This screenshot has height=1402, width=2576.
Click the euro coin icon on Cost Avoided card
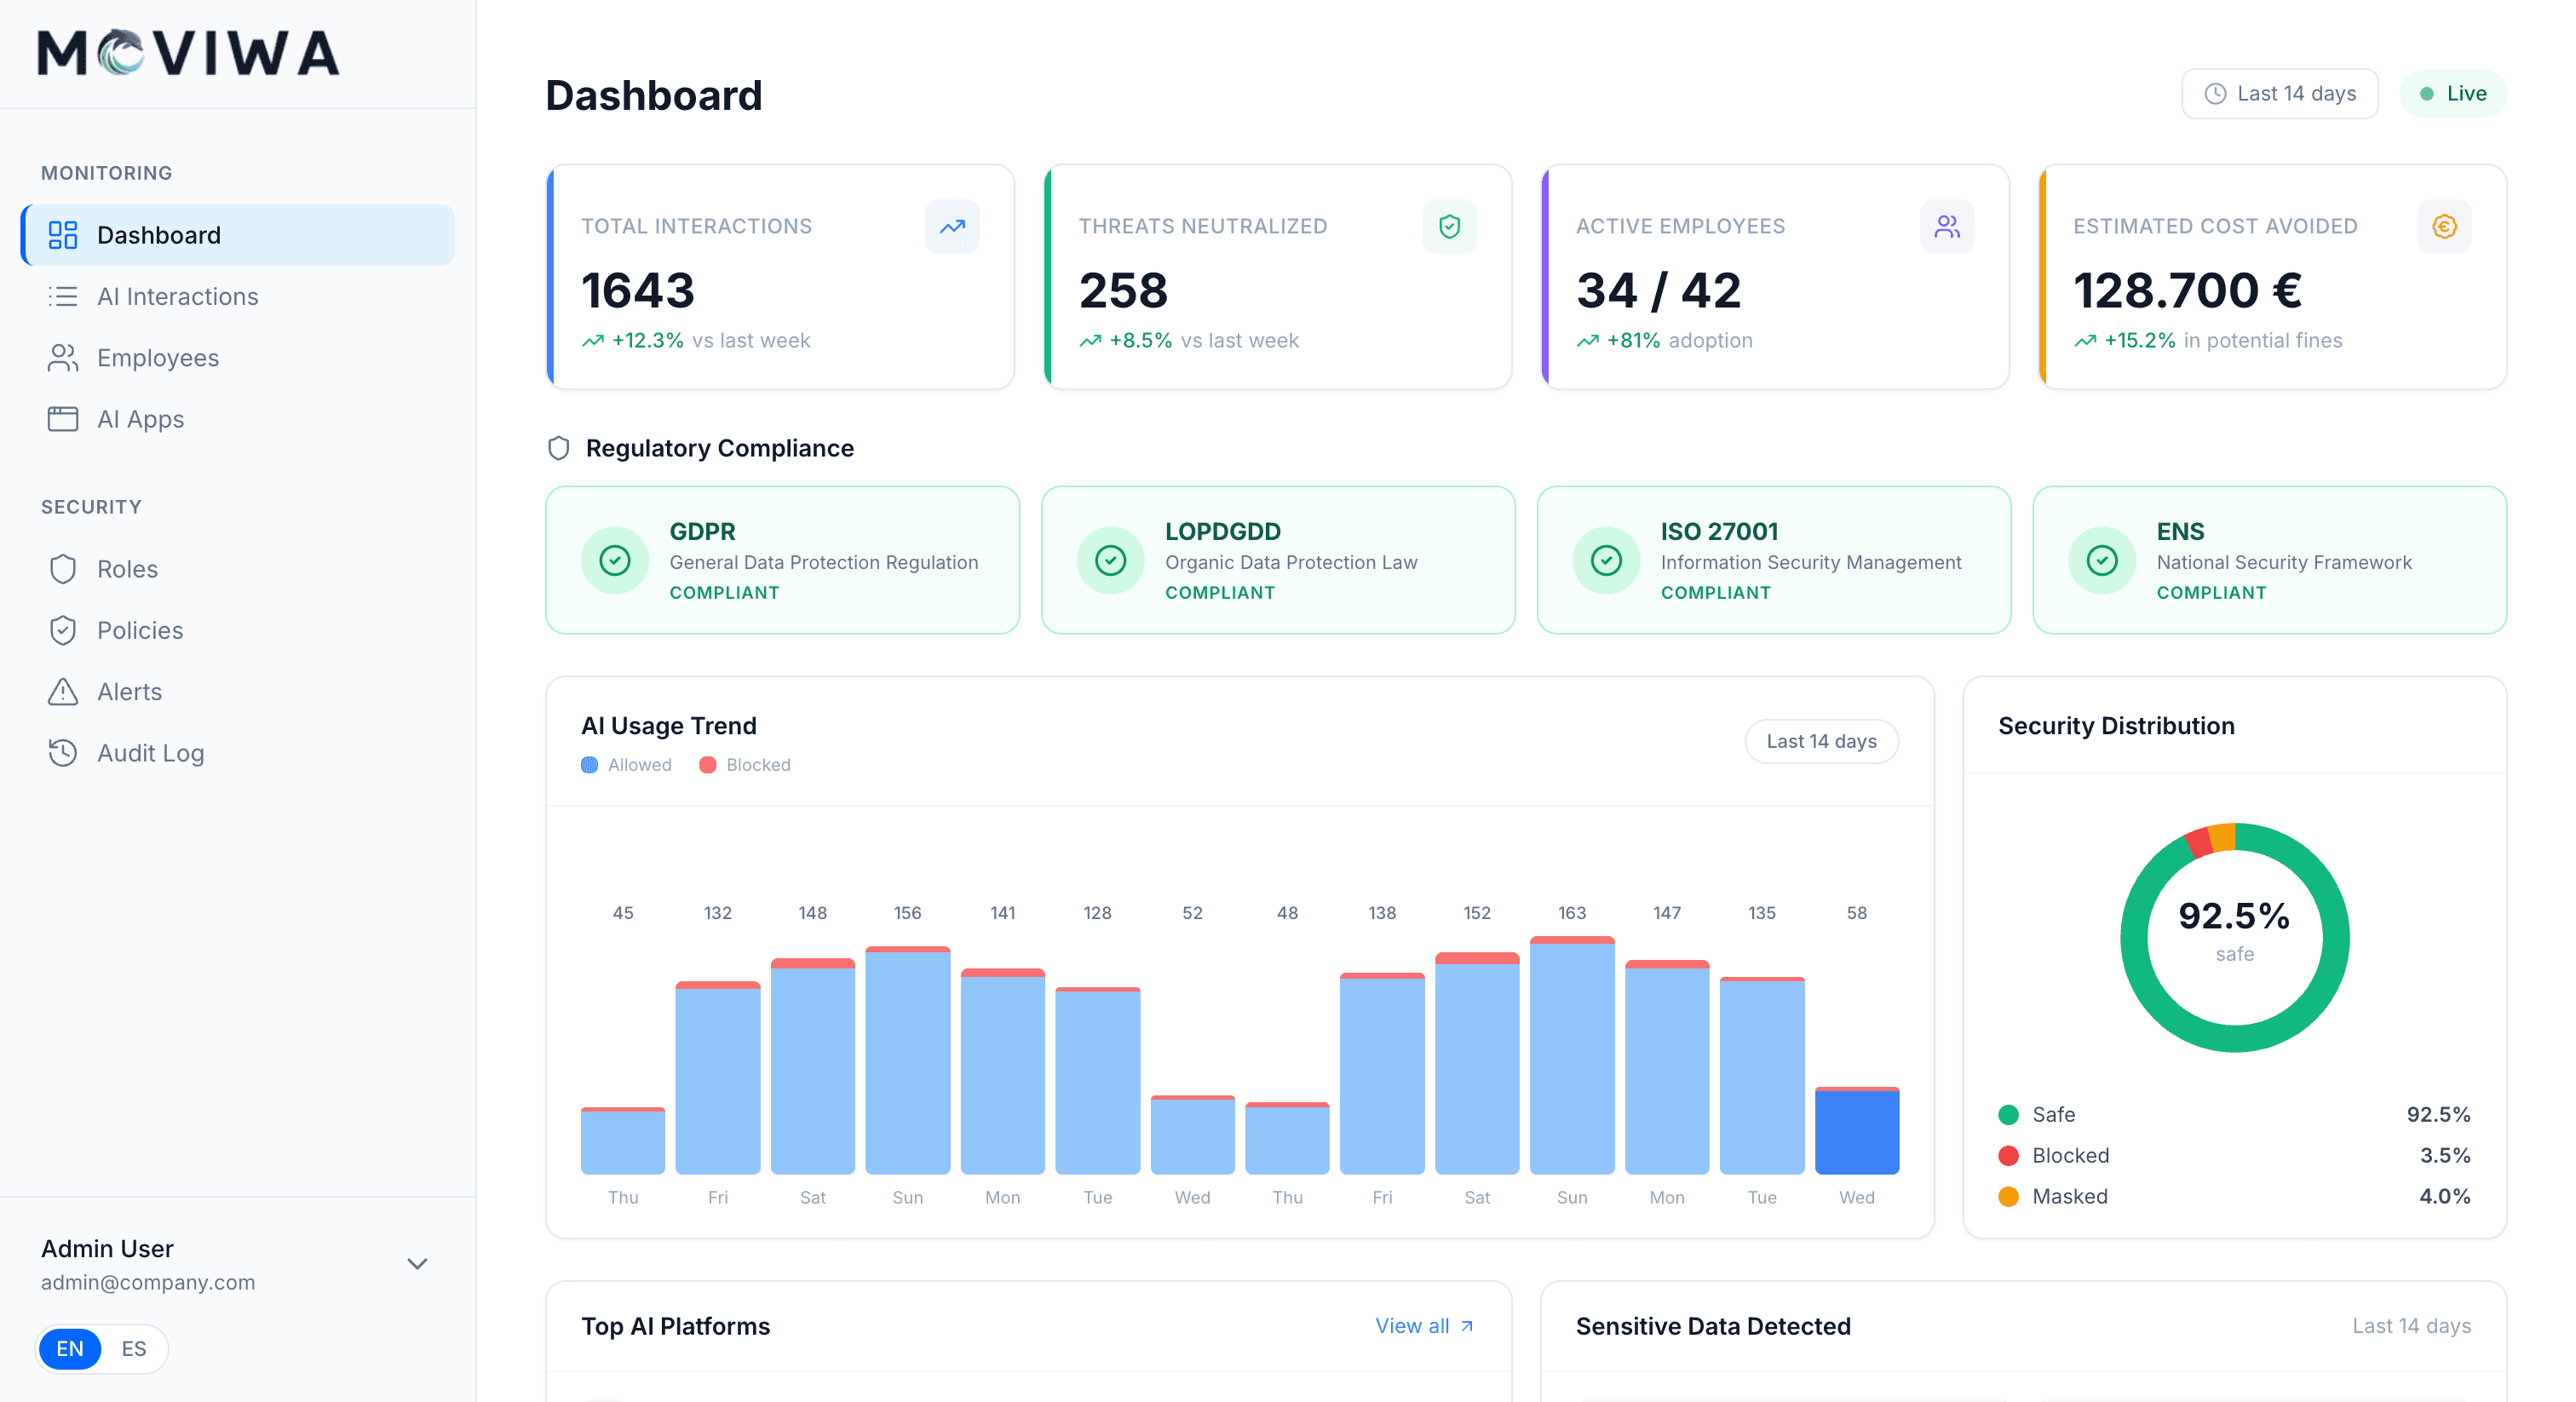click(x=2444, y=226)
